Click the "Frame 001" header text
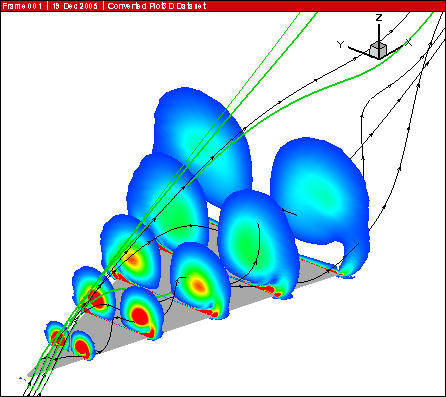The width and height of the screenshot is (446, 397). coord(22,6)
